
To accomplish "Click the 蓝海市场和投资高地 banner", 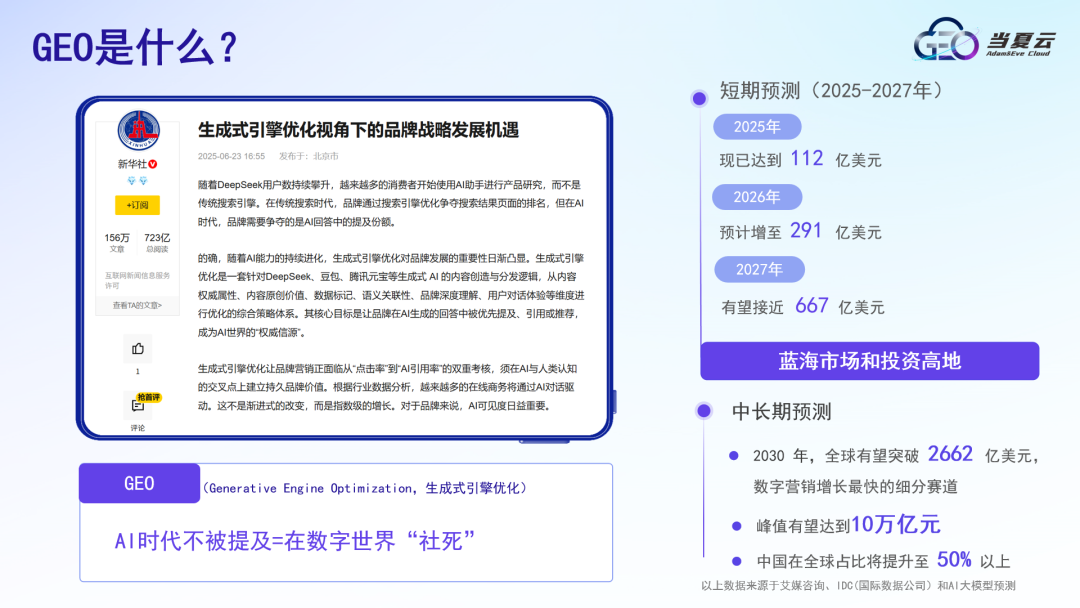I will pyautogui.click(x=869, y=361).
